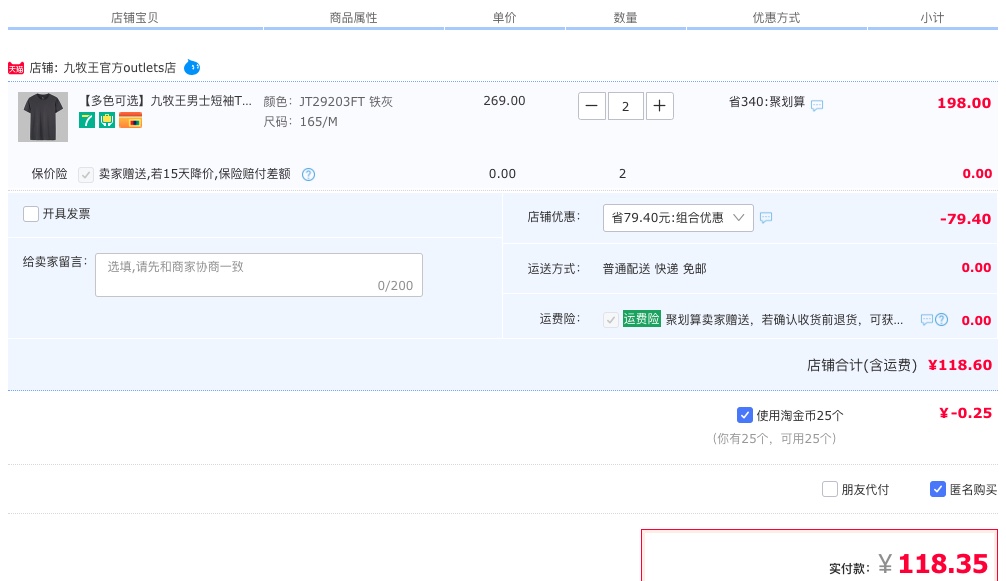This screenshot has height=581, width=1006.
Task: Click the green 运费险 tag
Action: pos(642,319)
